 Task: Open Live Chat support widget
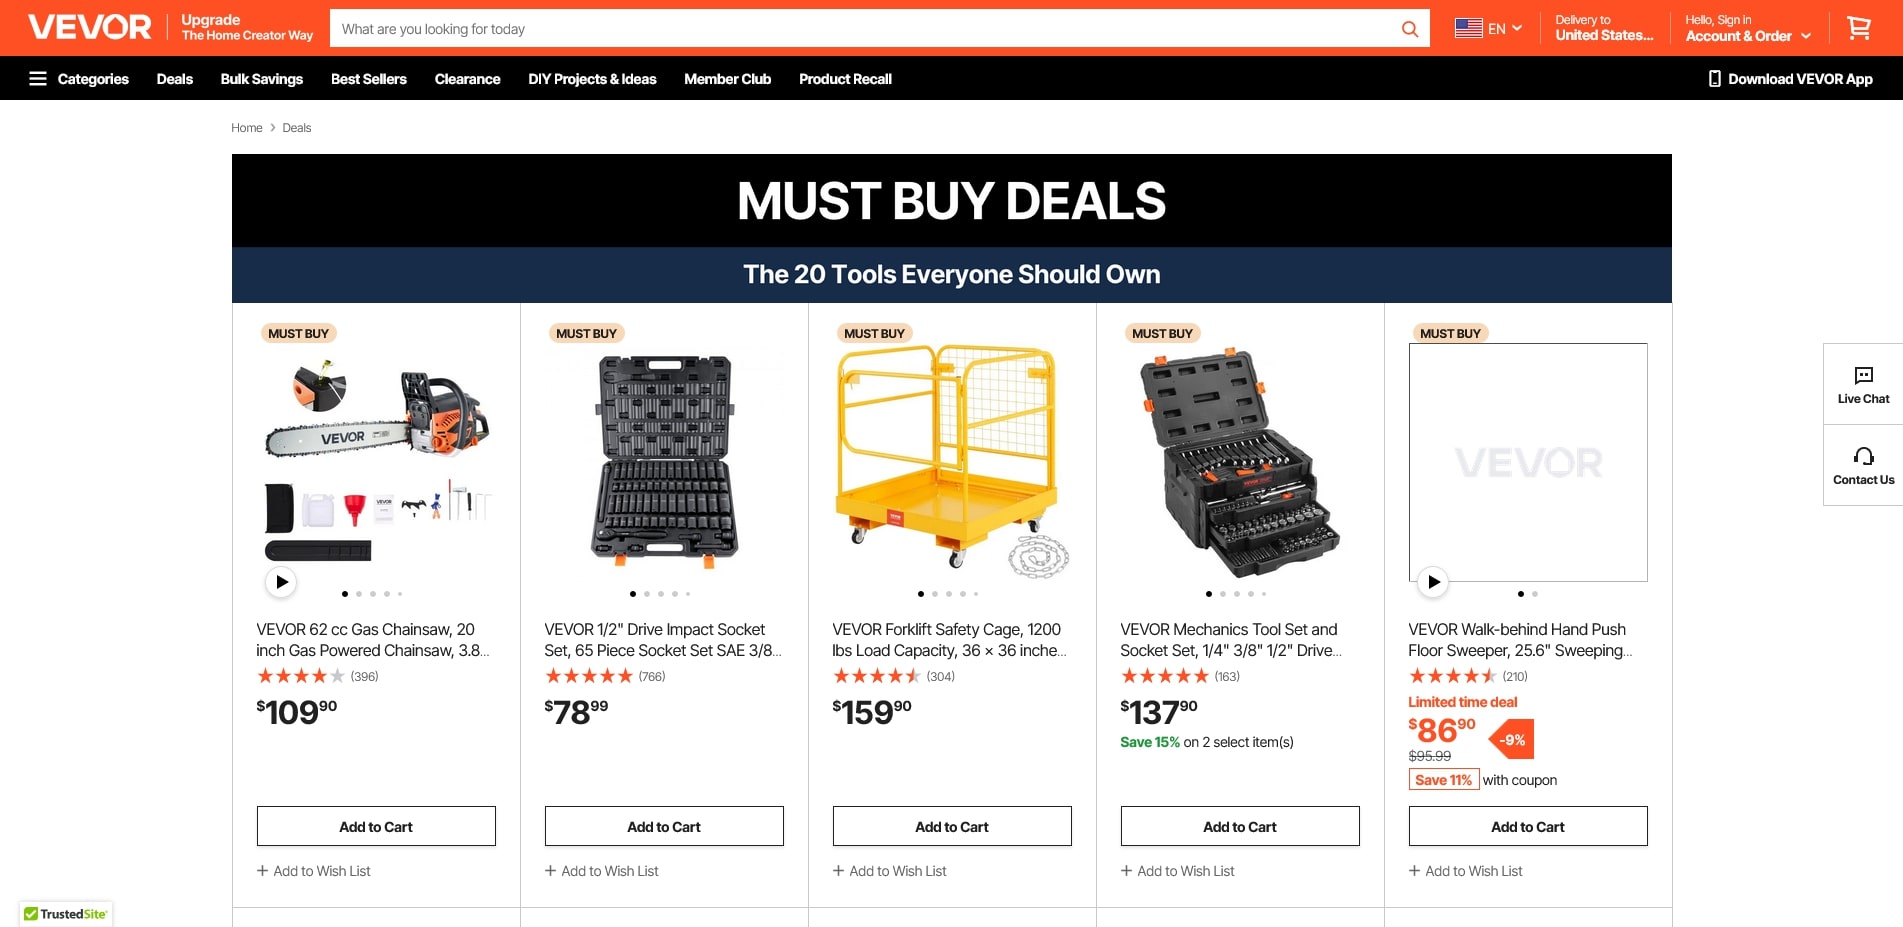point(1863,384)
